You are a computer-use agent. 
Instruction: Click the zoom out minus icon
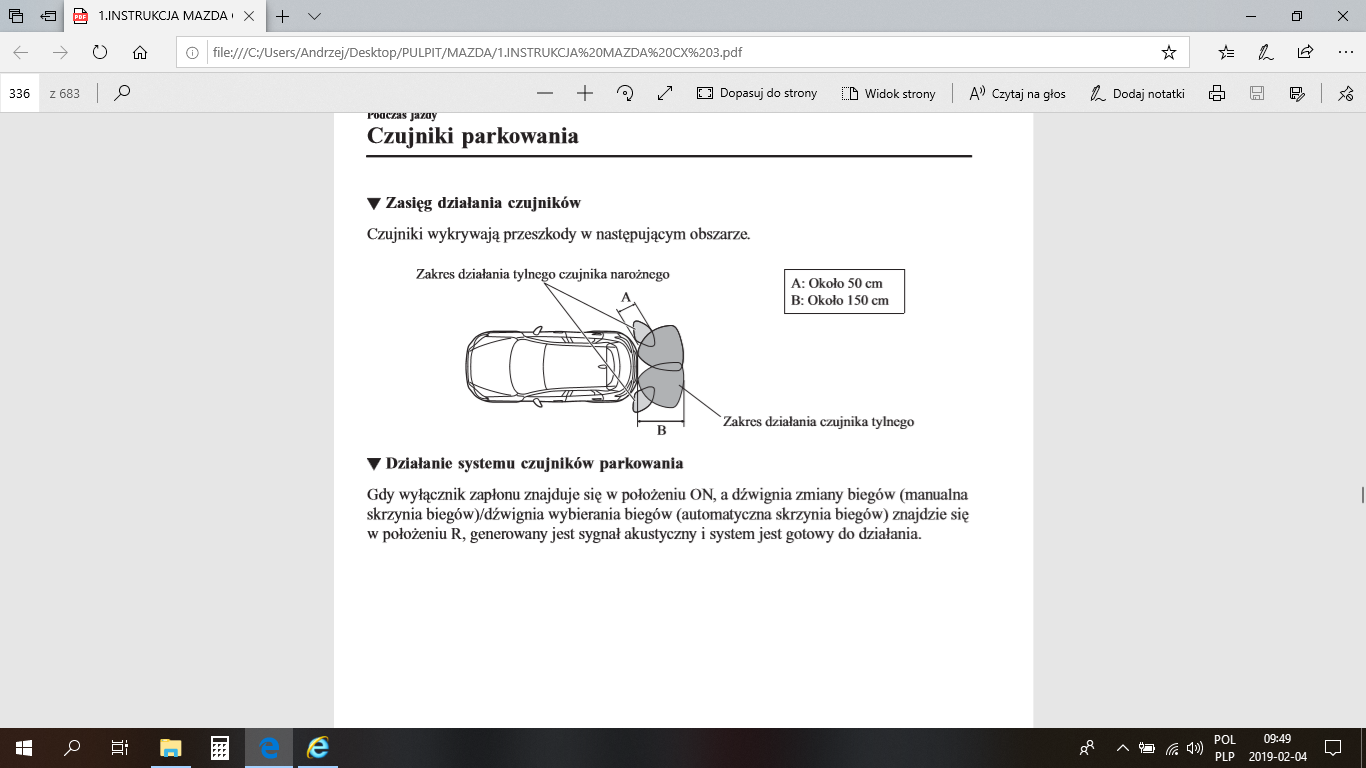[x=545, y=93]
